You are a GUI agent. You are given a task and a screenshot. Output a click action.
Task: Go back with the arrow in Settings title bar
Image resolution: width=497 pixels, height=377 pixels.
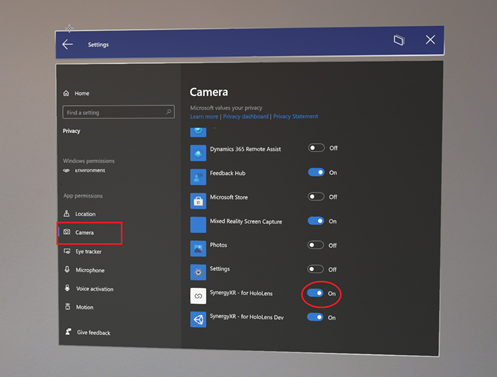68,44
